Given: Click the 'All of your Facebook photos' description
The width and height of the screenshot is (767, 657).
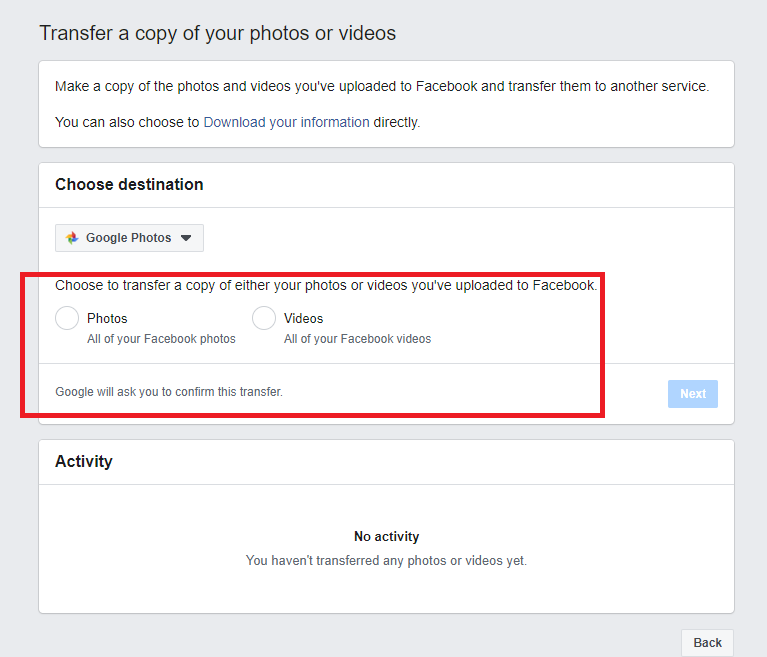Looking at the screenshot, I should (161, 339).
